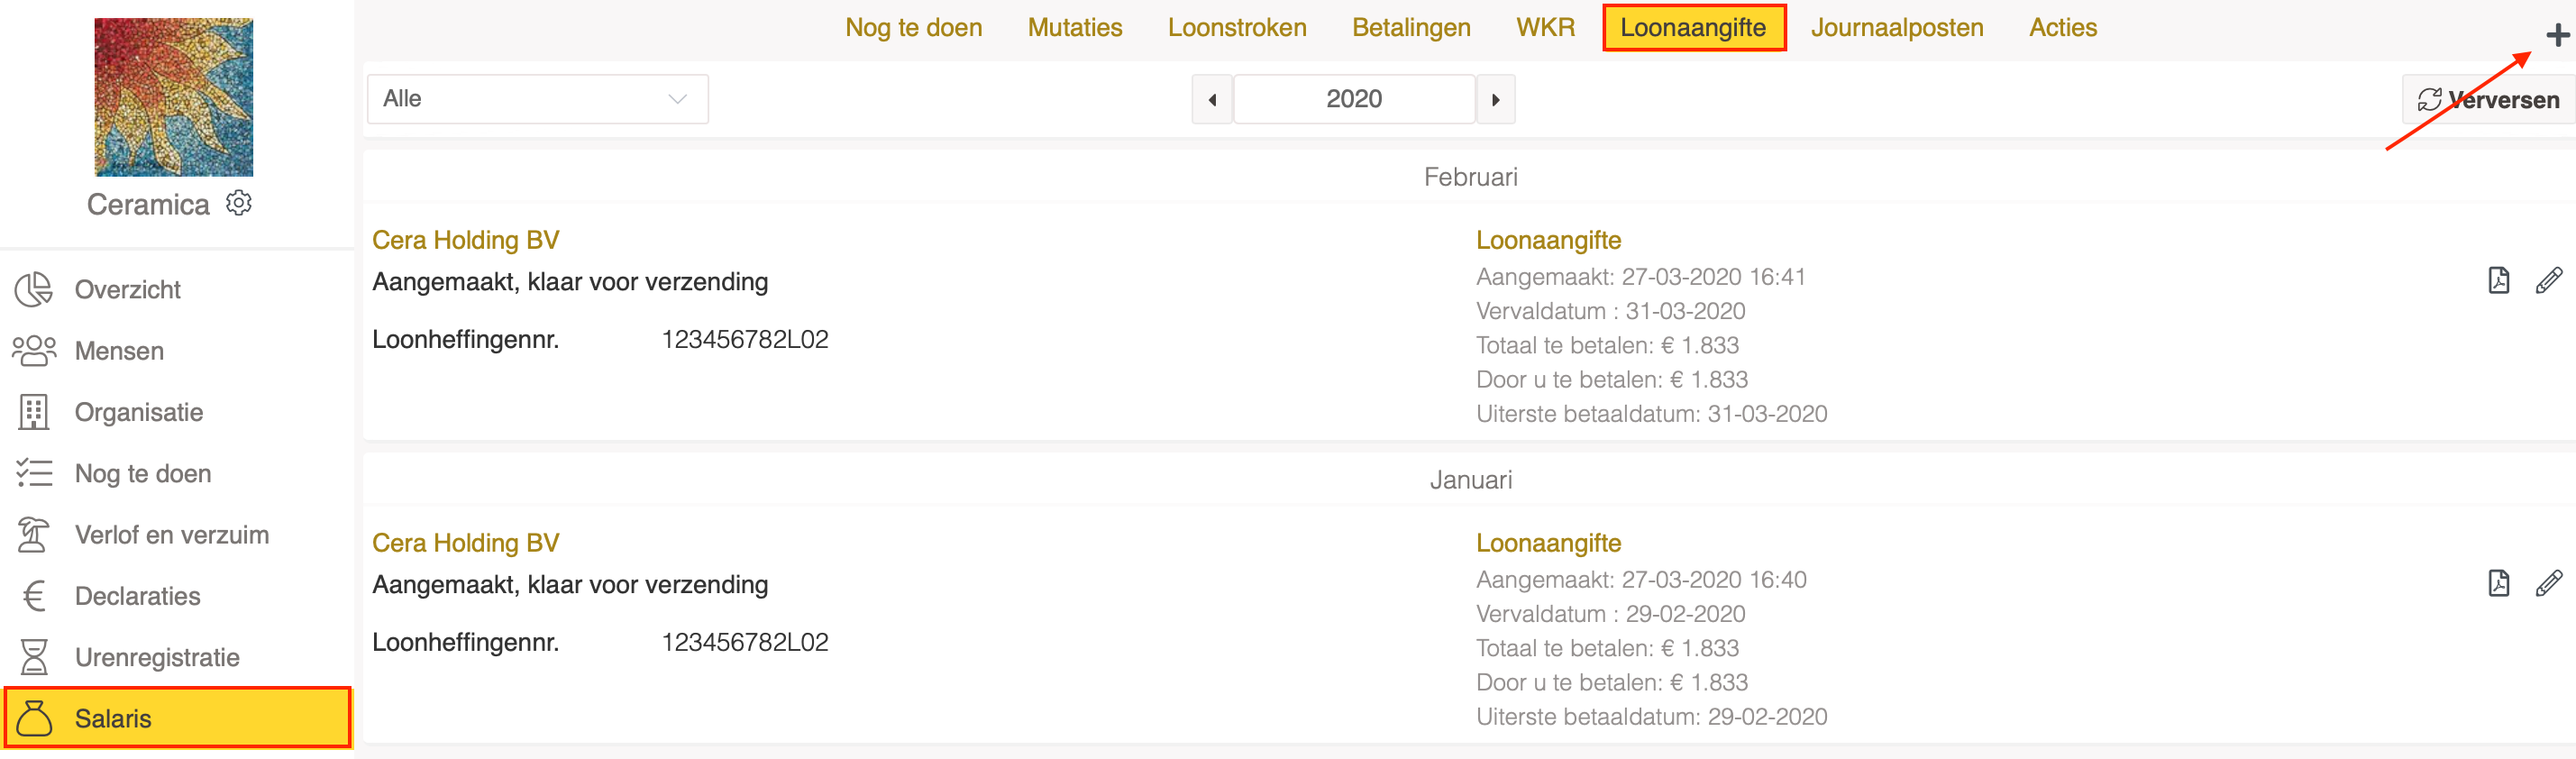Click the Mensen people icon
Image resolution: width=2576 pixels, height=759 pixels.
(34, 350)
